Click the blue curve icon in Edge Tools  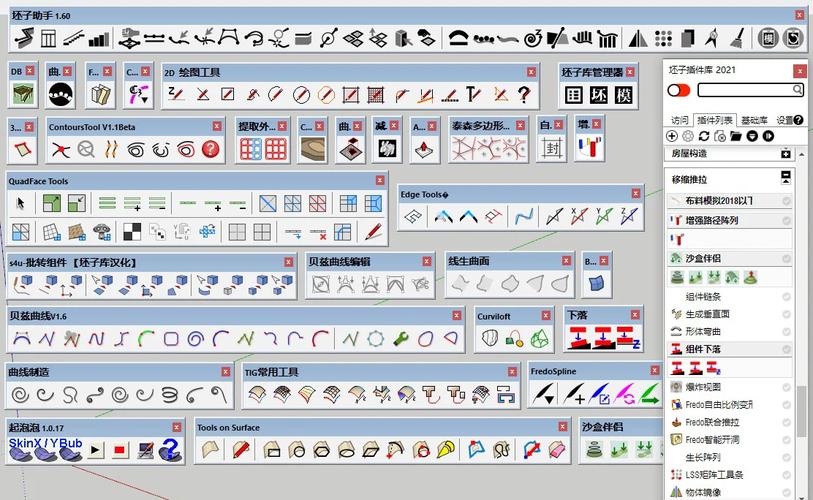(x=524, y=216)
